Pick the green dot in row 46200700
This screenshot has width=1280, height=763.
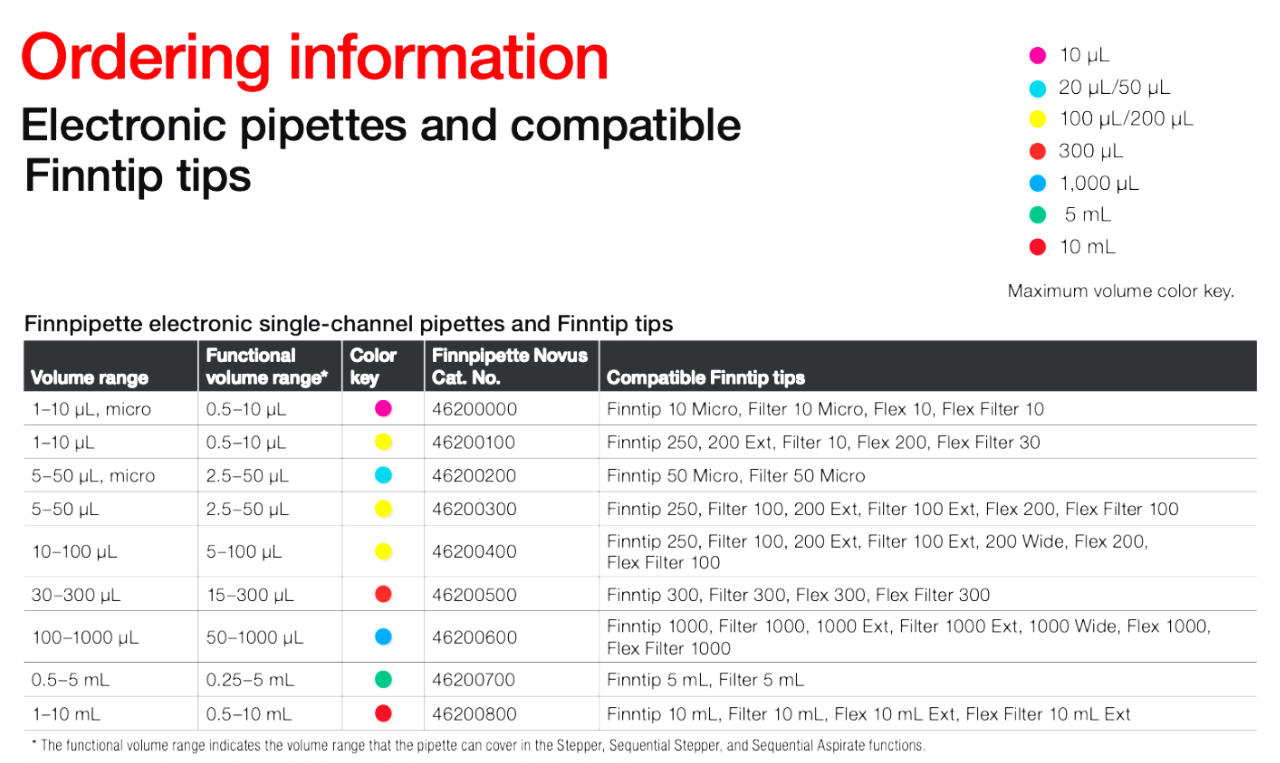point(382,680)
